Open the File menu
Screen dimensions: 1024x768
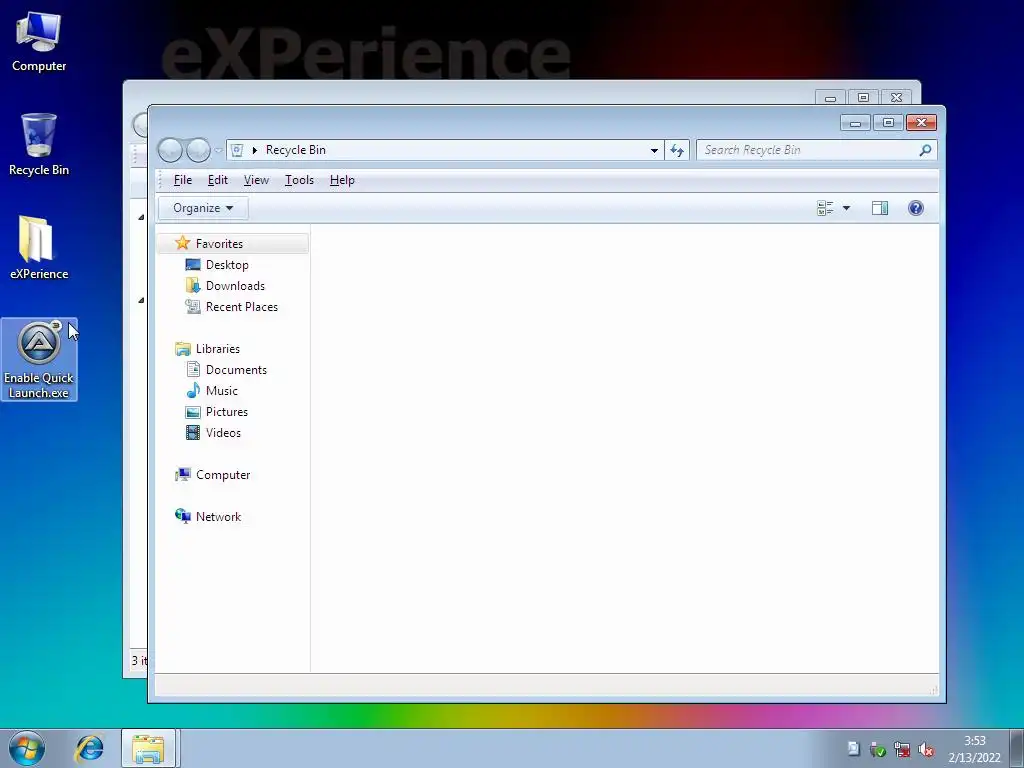pyautogui.click(x=182, y=180)
